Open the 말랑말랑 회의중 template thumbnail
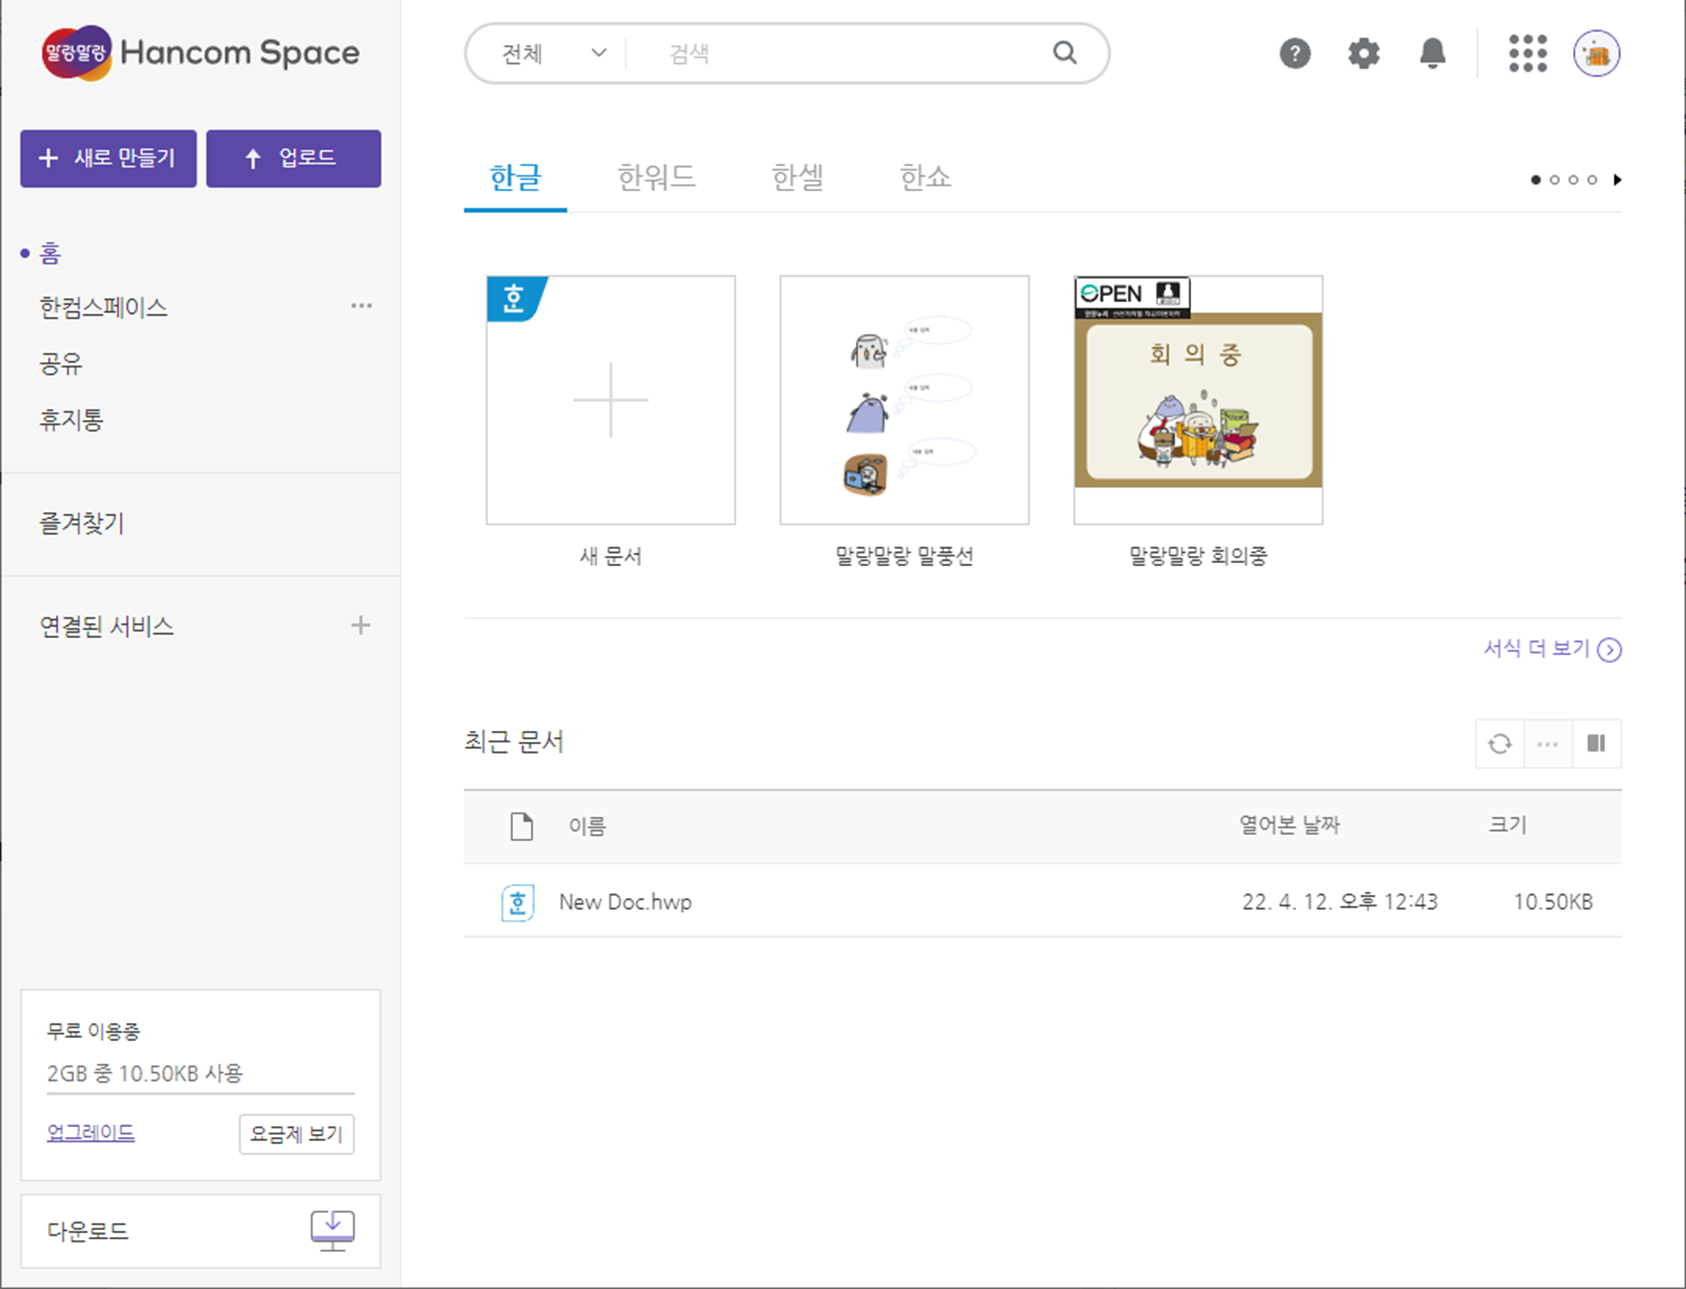This screenshot has width=1686, height=1289. coord(1198,400)
